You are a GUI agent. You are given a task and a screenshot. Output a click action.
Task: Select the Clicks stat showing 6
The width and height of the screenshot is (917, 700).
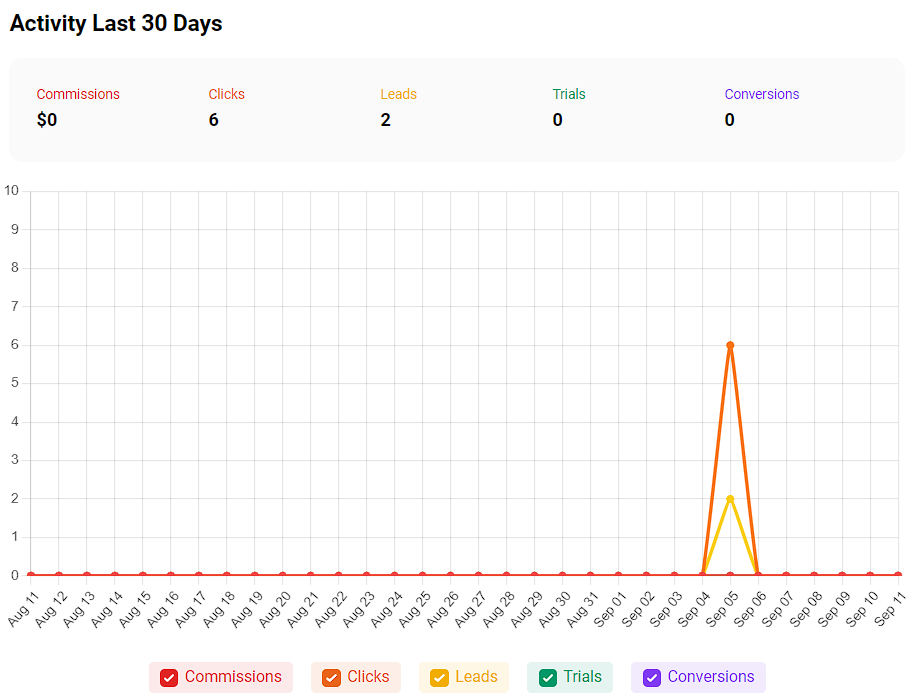pos(213,119)
